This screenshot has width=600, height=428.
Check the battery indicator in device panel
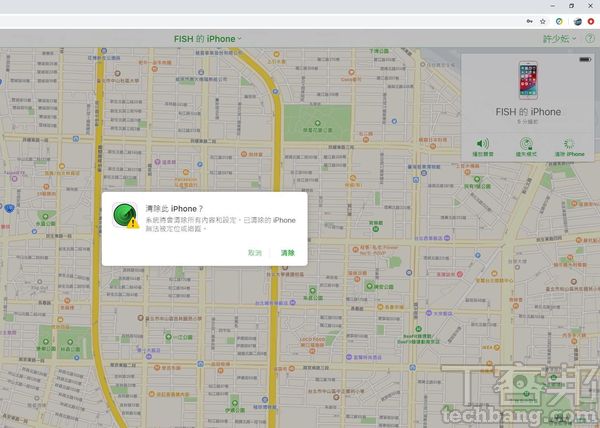585,59
